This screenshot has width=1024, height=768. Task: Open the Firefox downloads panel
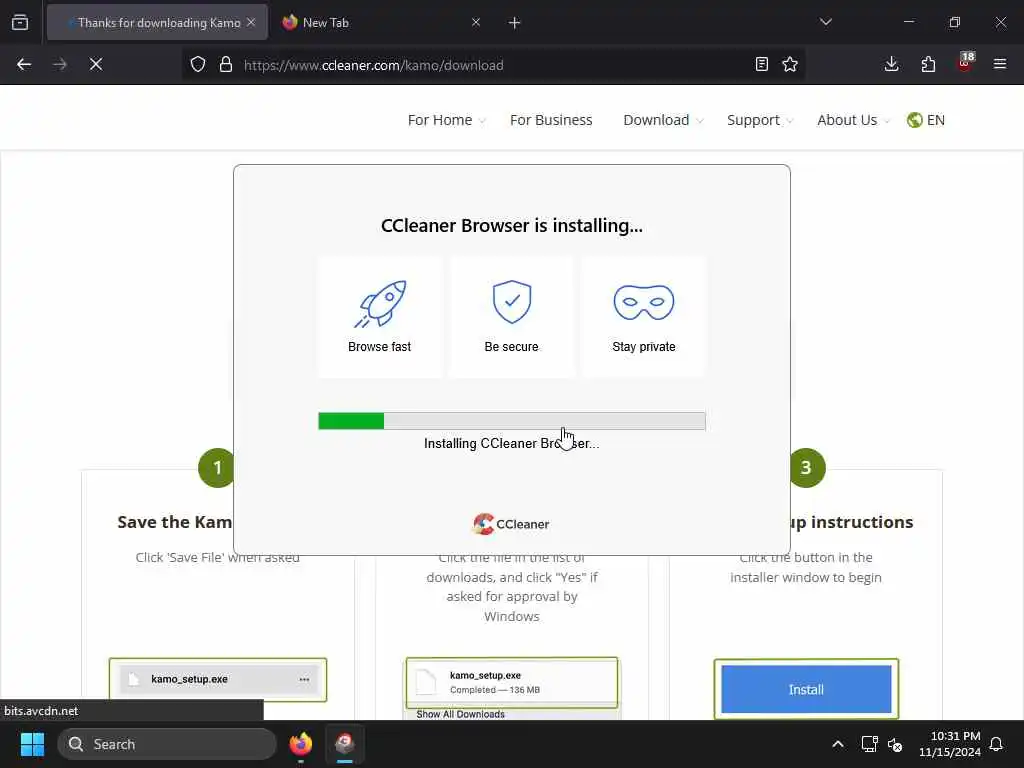(x=891, y=64)
